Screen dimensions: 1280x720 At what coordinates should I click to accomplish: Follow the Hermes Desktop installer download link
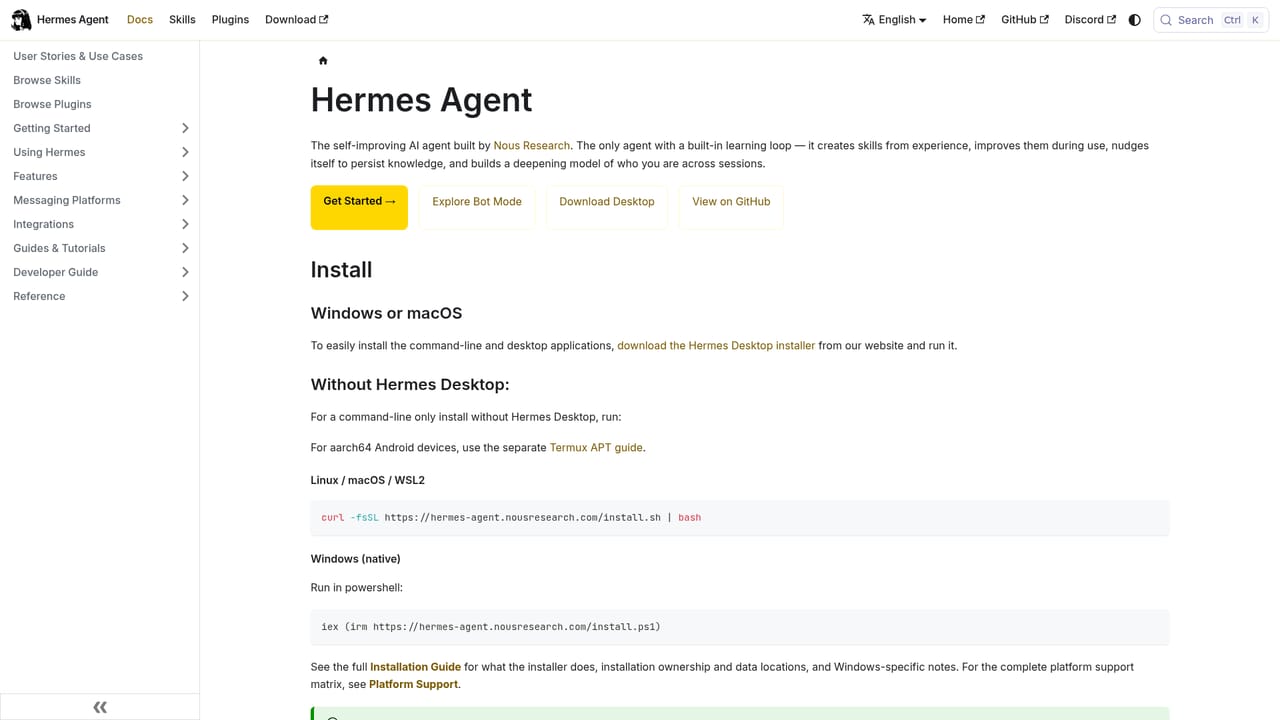716,346
